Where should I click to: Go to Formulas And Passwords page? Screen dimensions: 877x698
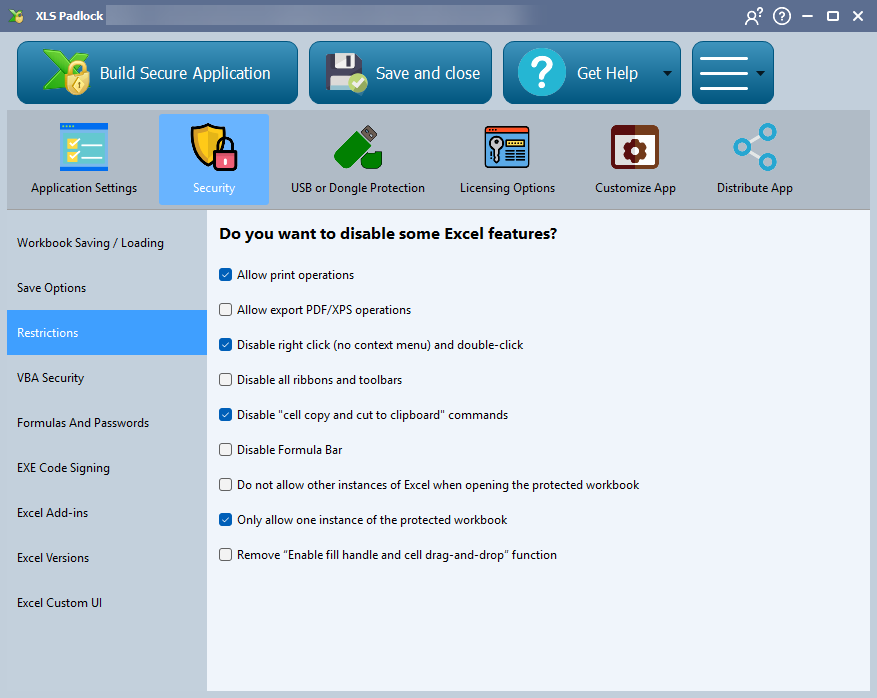83,423
